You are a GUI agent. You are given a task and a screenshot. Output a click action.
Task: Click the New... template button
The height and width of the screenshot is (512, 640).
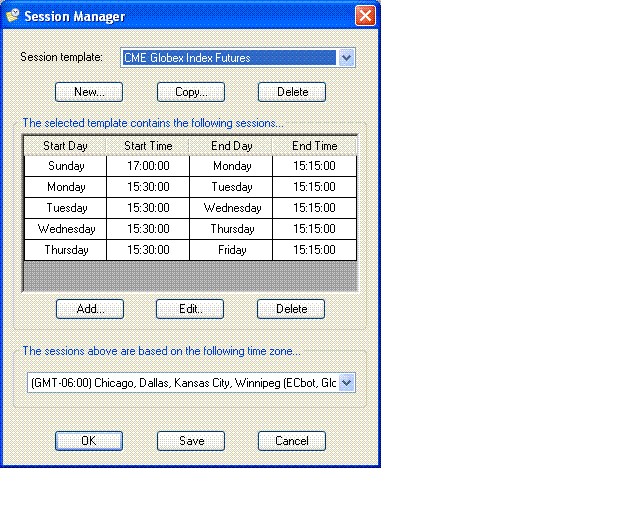[89, 92]
